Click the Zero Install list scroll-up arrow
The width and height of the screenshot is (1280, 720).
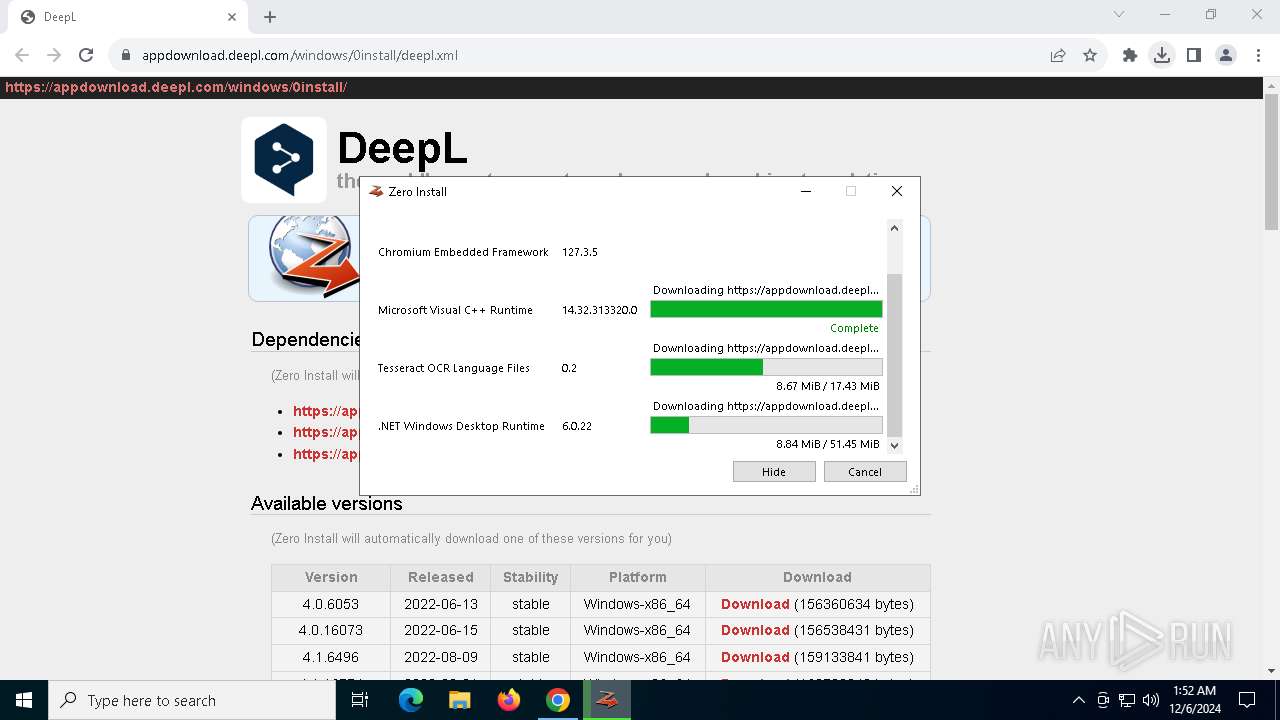click(x=895, y=228)
